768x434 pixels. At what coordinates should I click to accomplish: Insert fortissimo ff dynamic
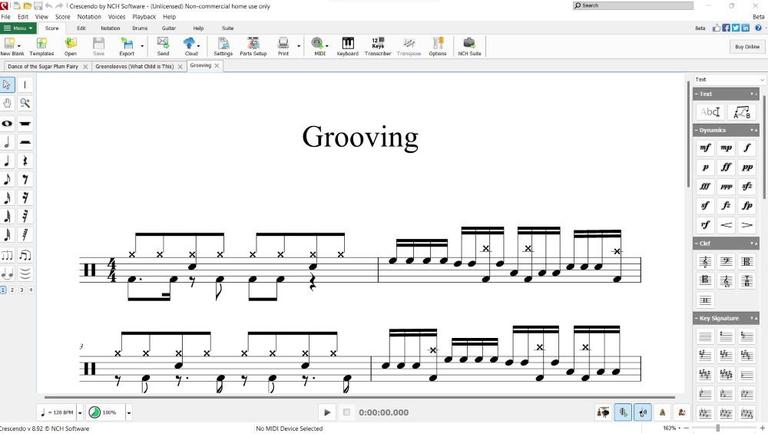(x=726, y=167)
